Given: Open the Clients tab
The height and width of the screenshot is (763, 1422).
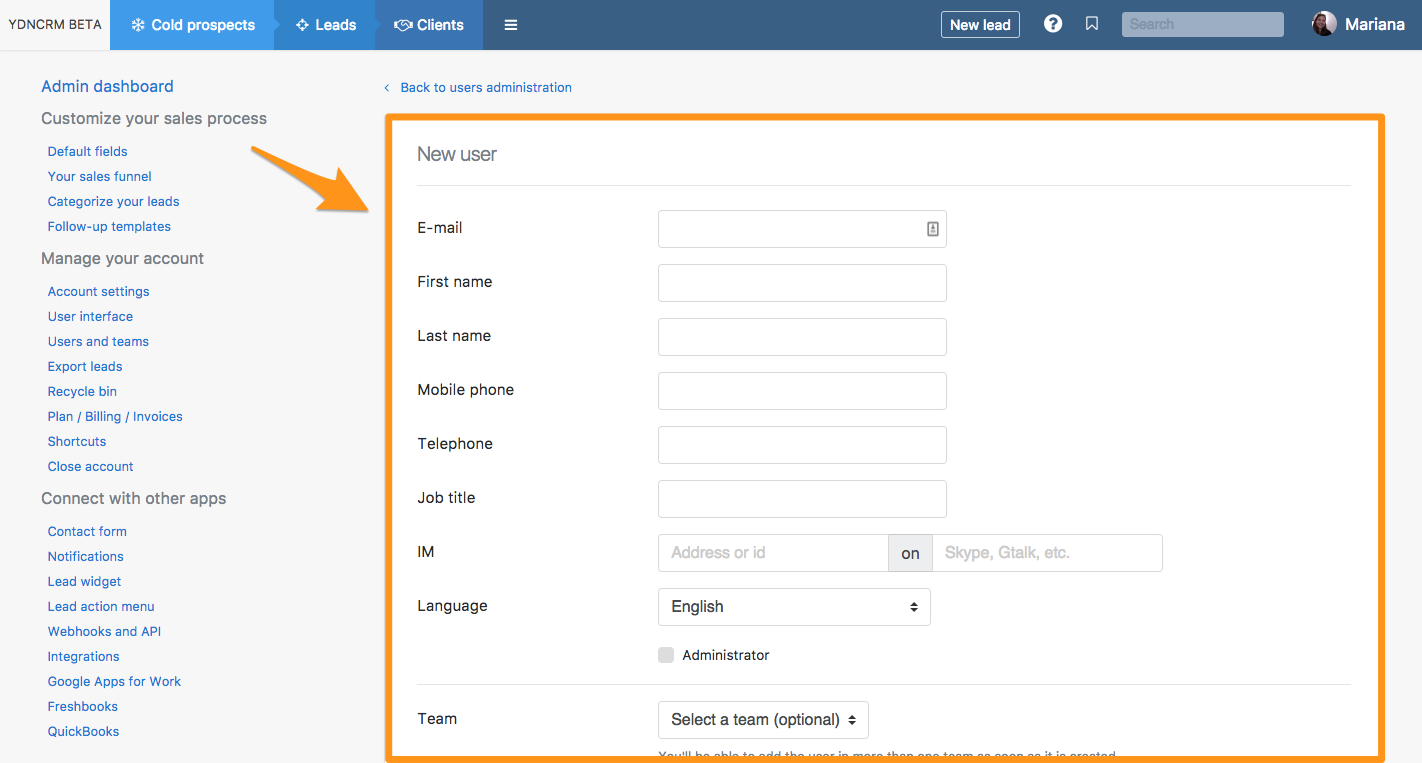Looking at the screenshot, I should click(x=429, y=25).
